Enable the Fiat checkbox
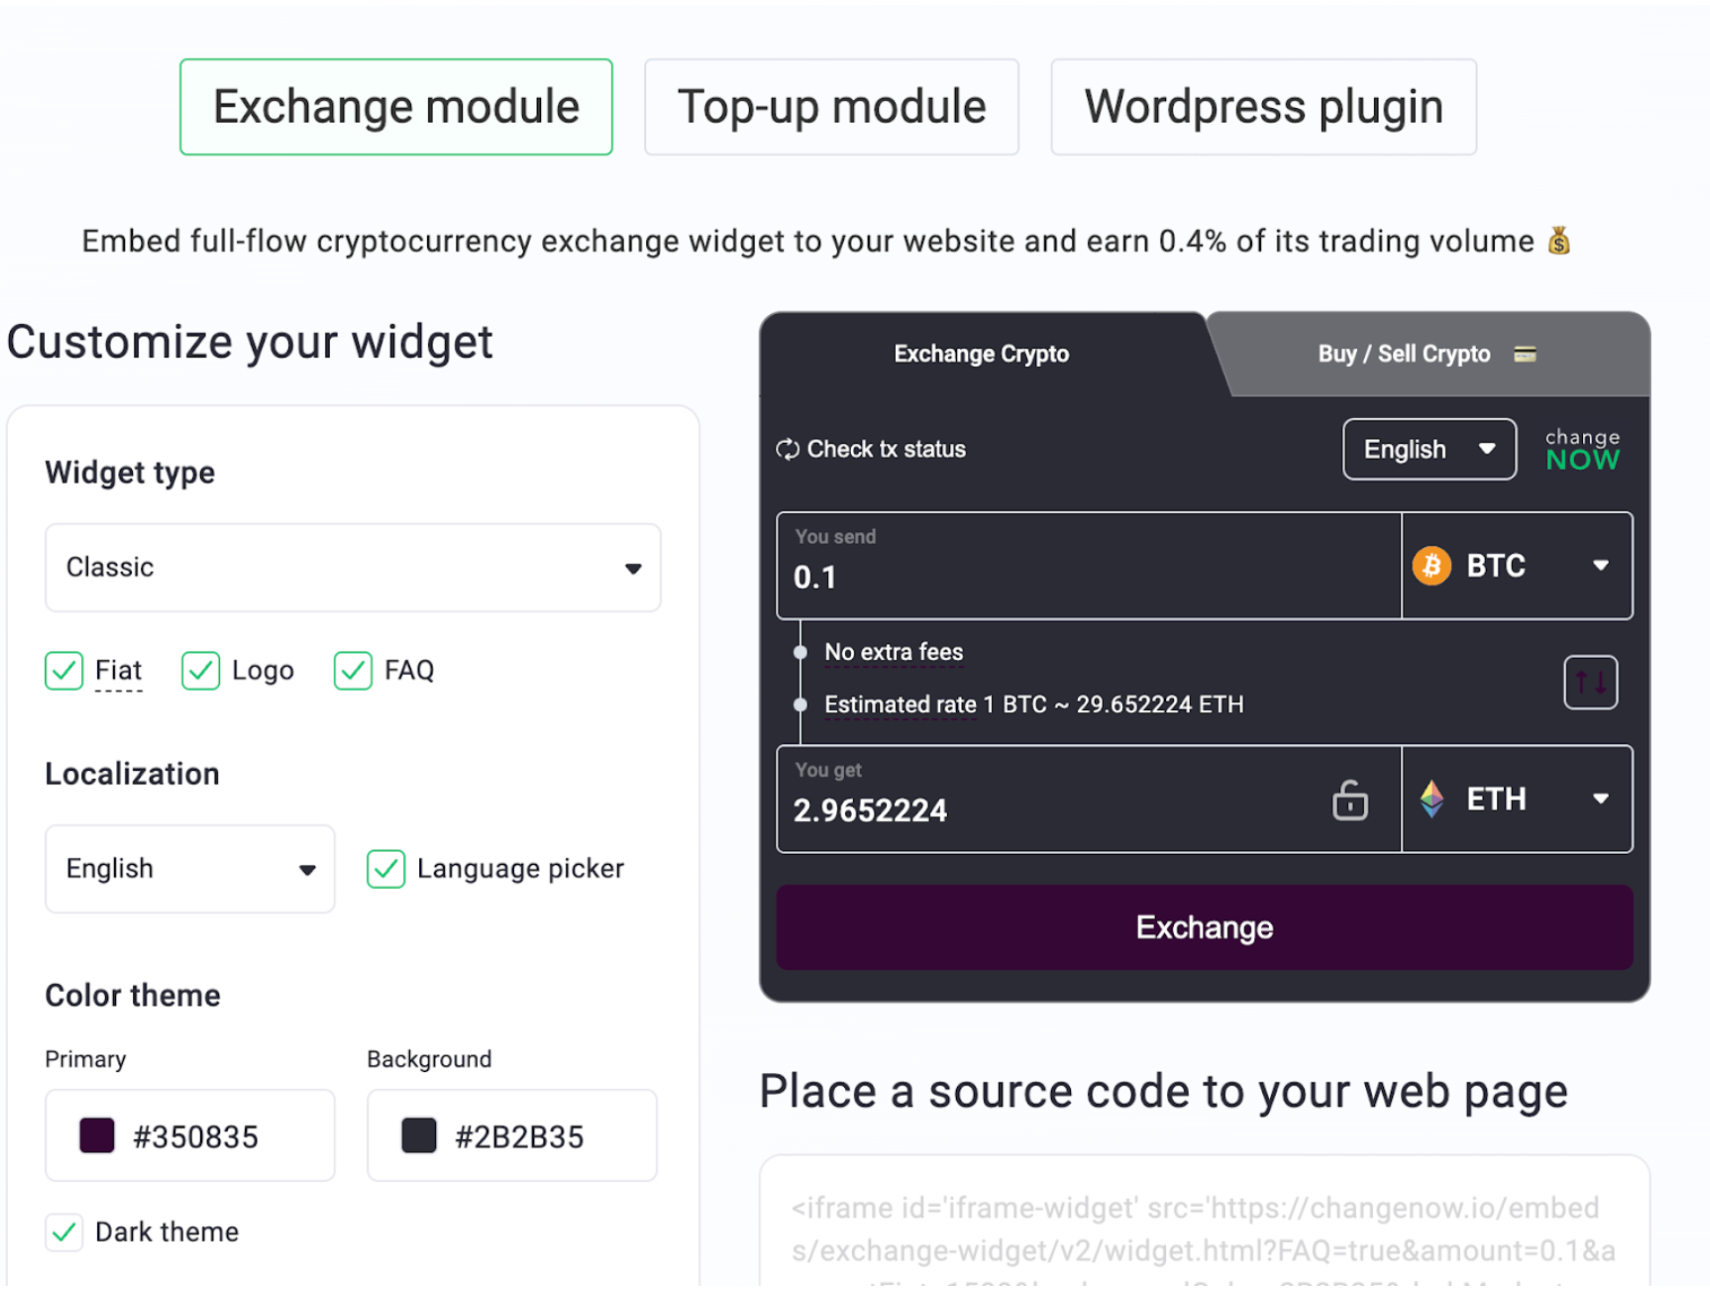The height and width of the screenshot is (1290, 1710). [x=64, y=671]
